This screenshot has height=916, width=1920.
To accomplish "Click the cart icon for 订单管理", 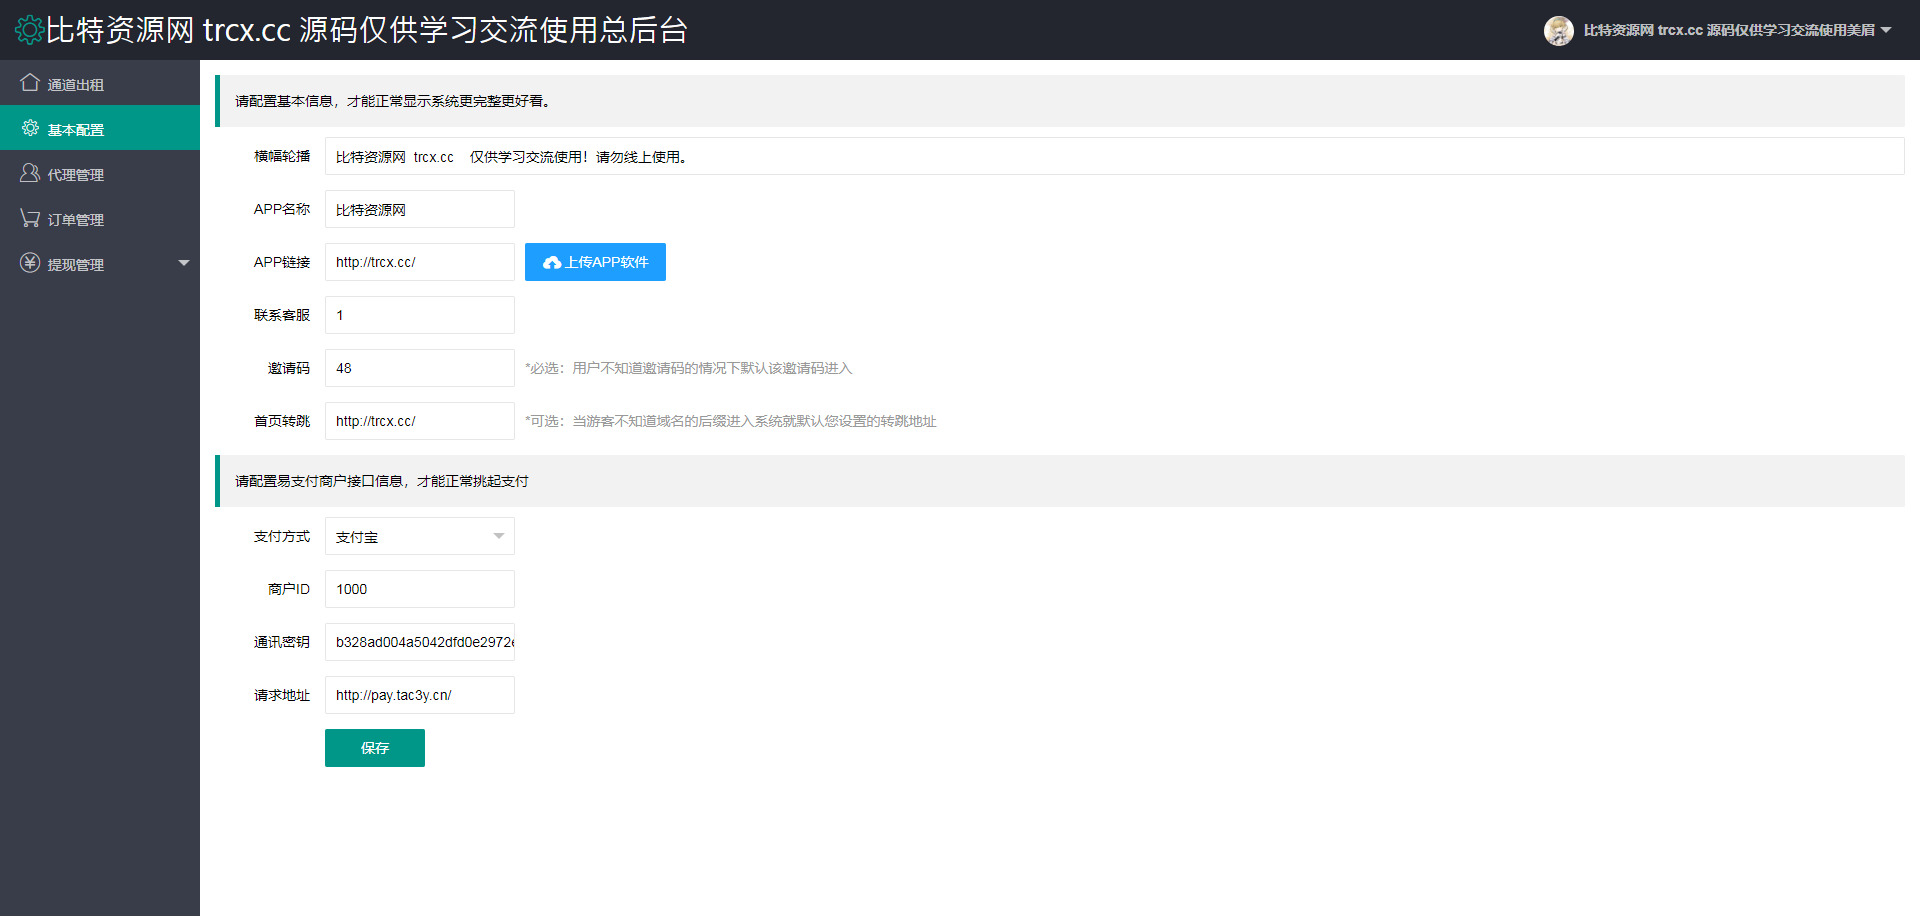I will [x=30, y=218].
